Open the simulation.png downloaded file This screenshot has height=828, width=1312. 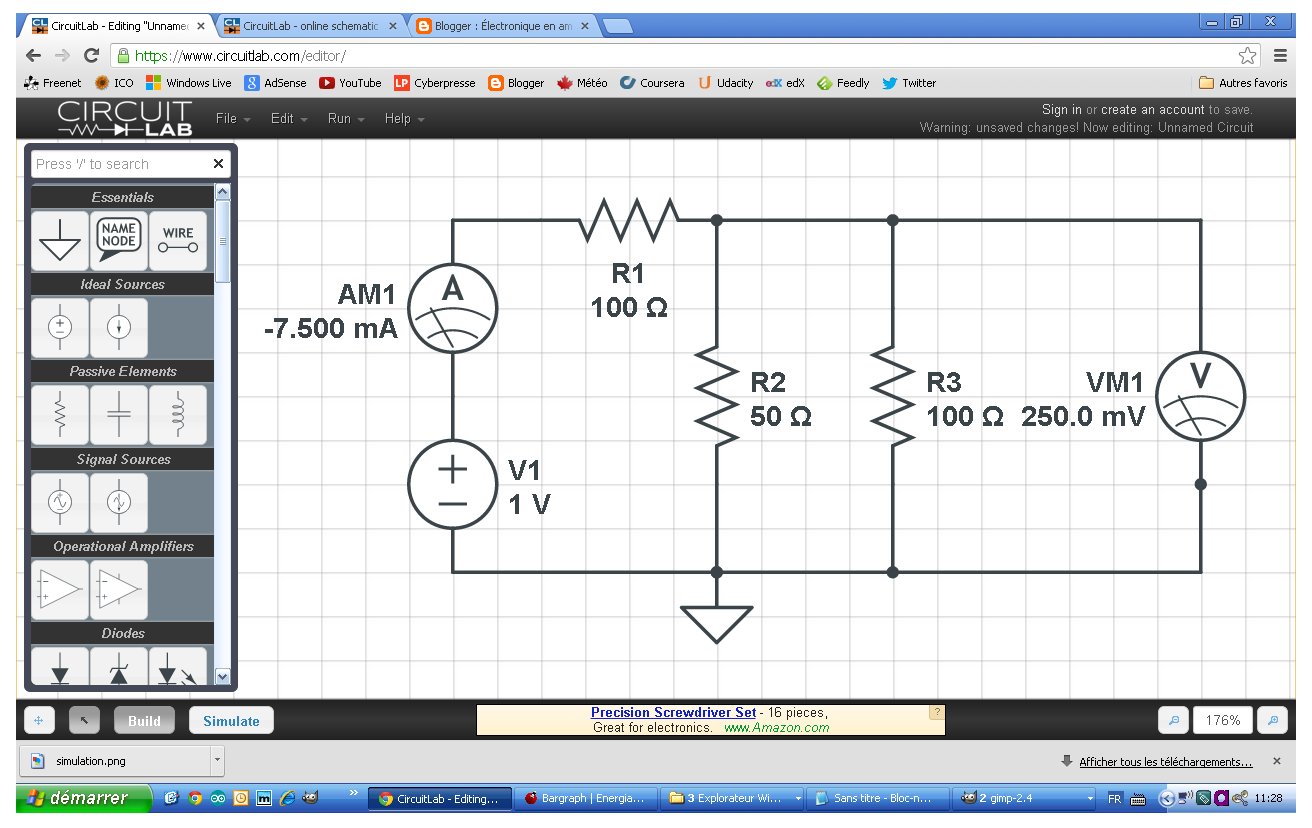(114, 761)
